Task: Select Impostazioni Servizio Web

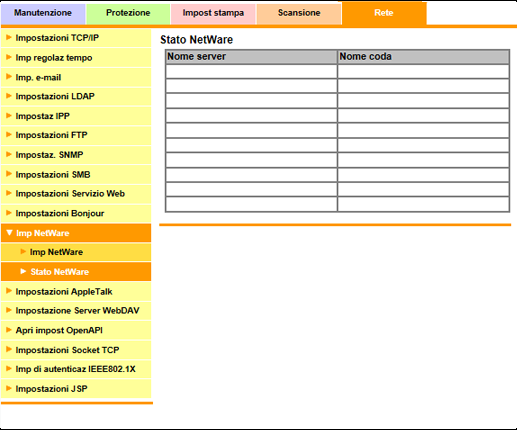Action: [76, 194]
